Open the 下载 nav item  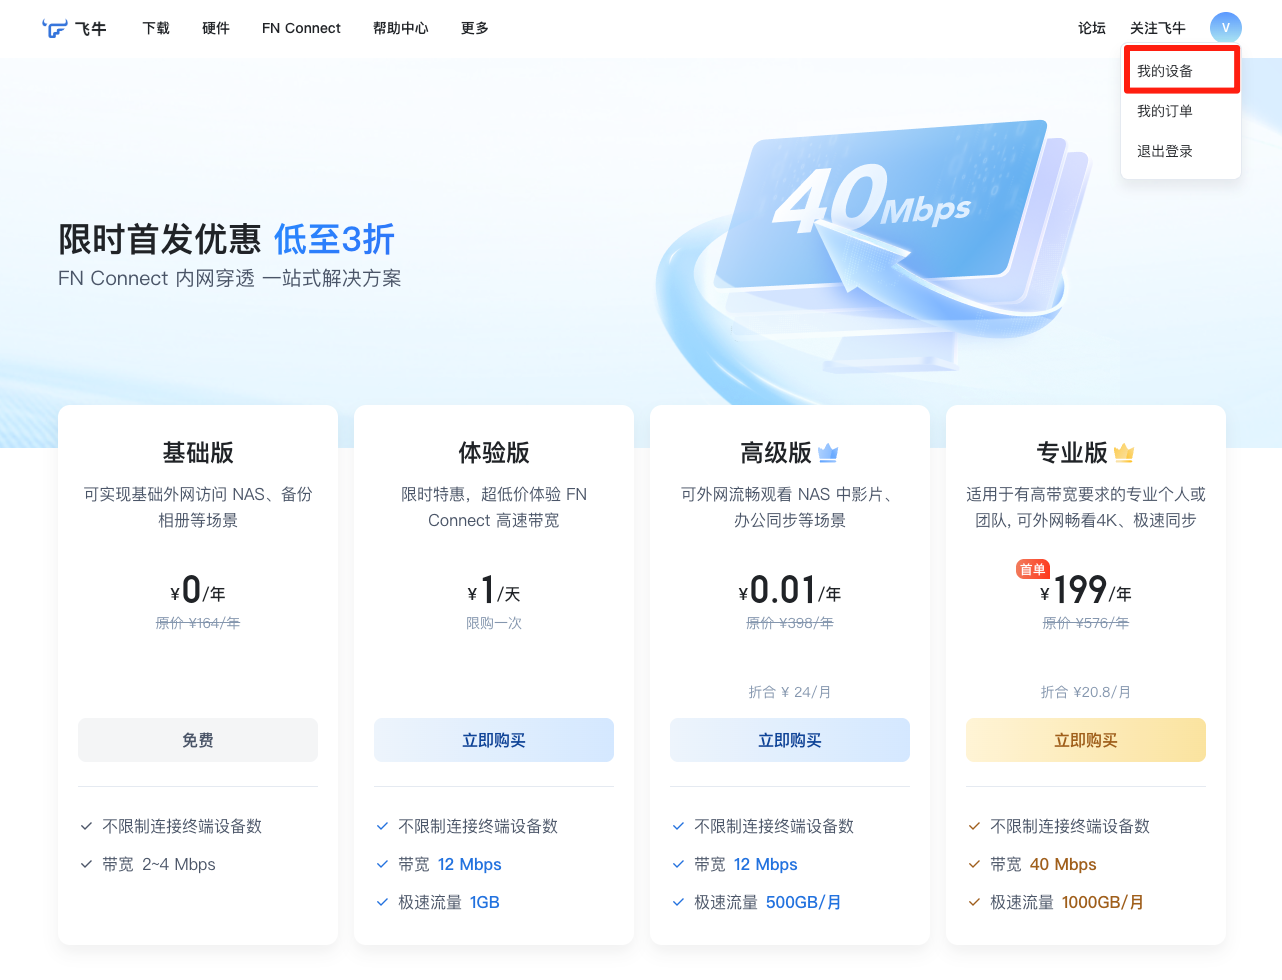click(156, 28)
